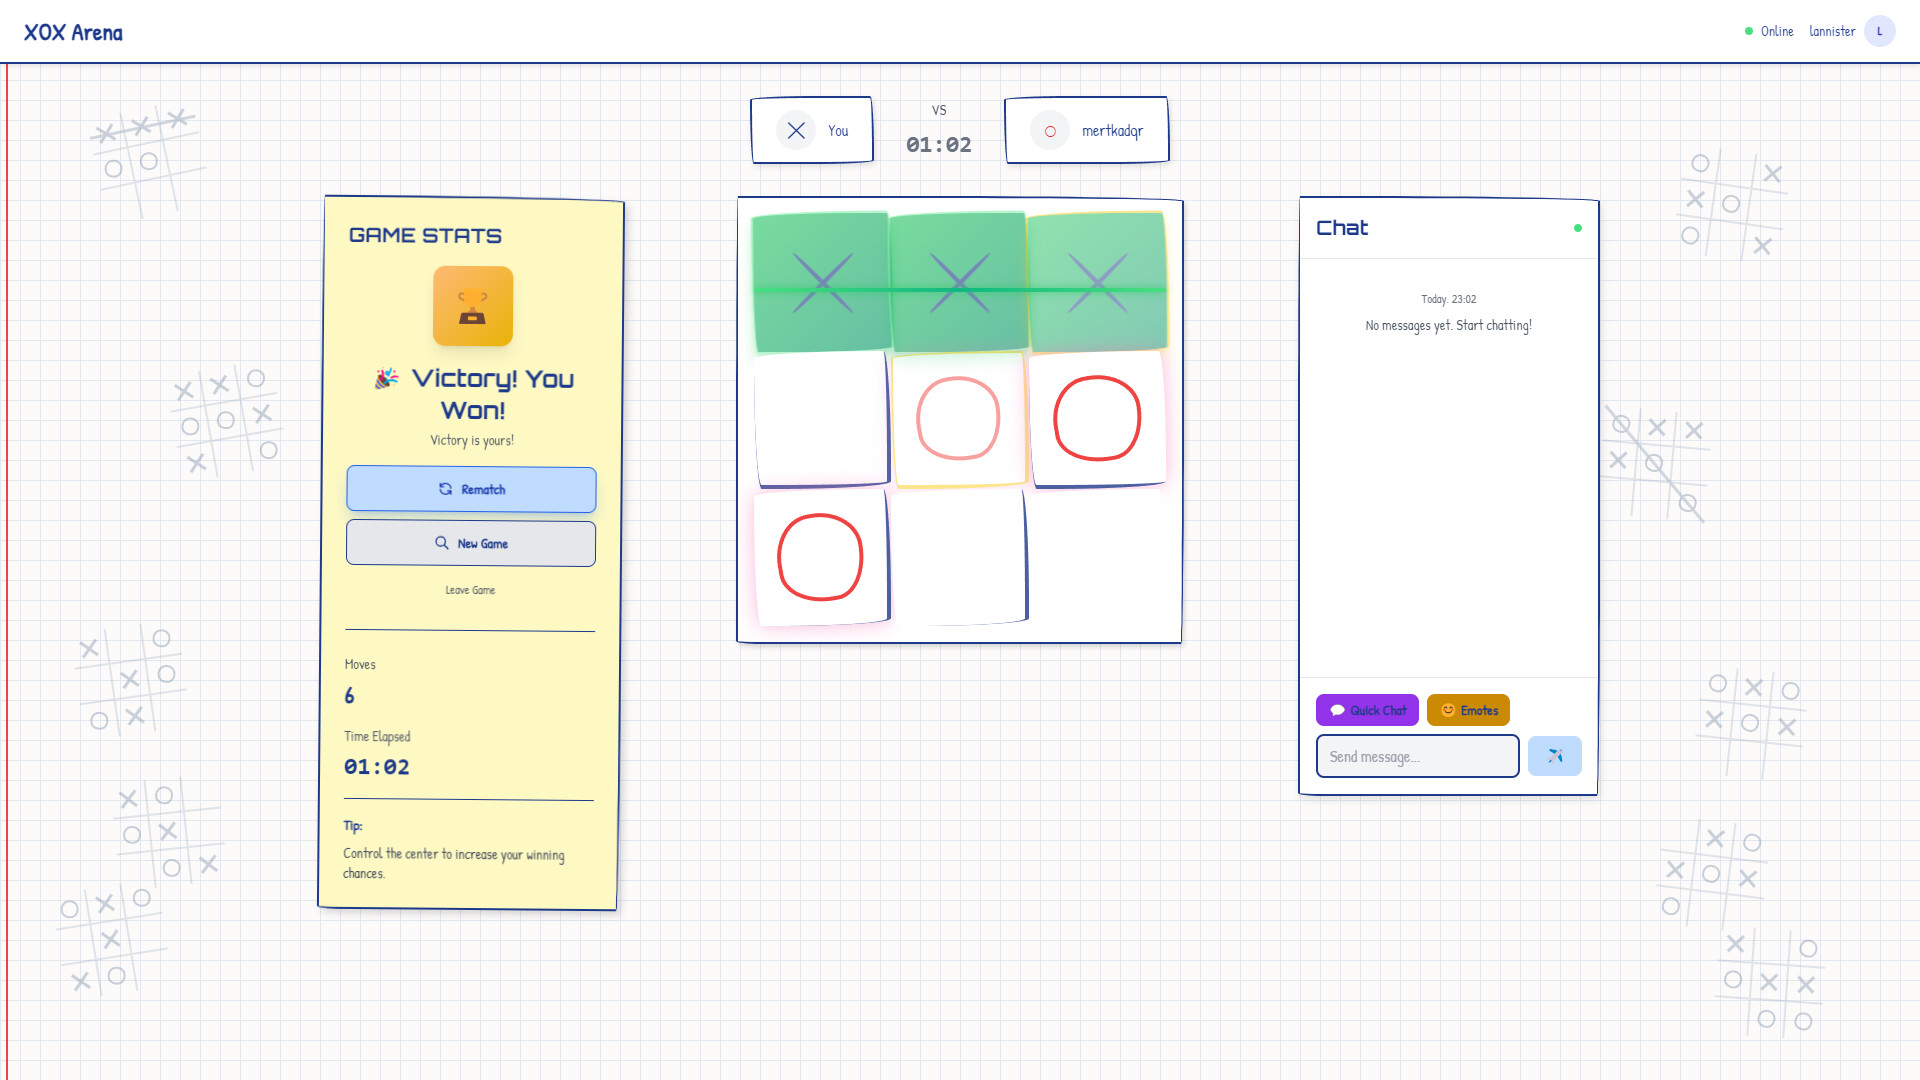Click the speech bubble icon on Quick Chat
The image size is (1920, 1080).
[1337, 710]
